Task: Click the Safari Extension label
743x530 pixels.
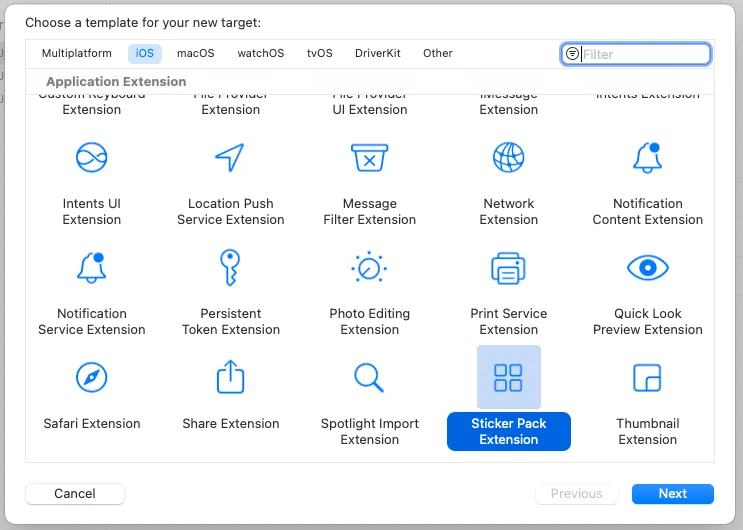Action: point(91,423)
